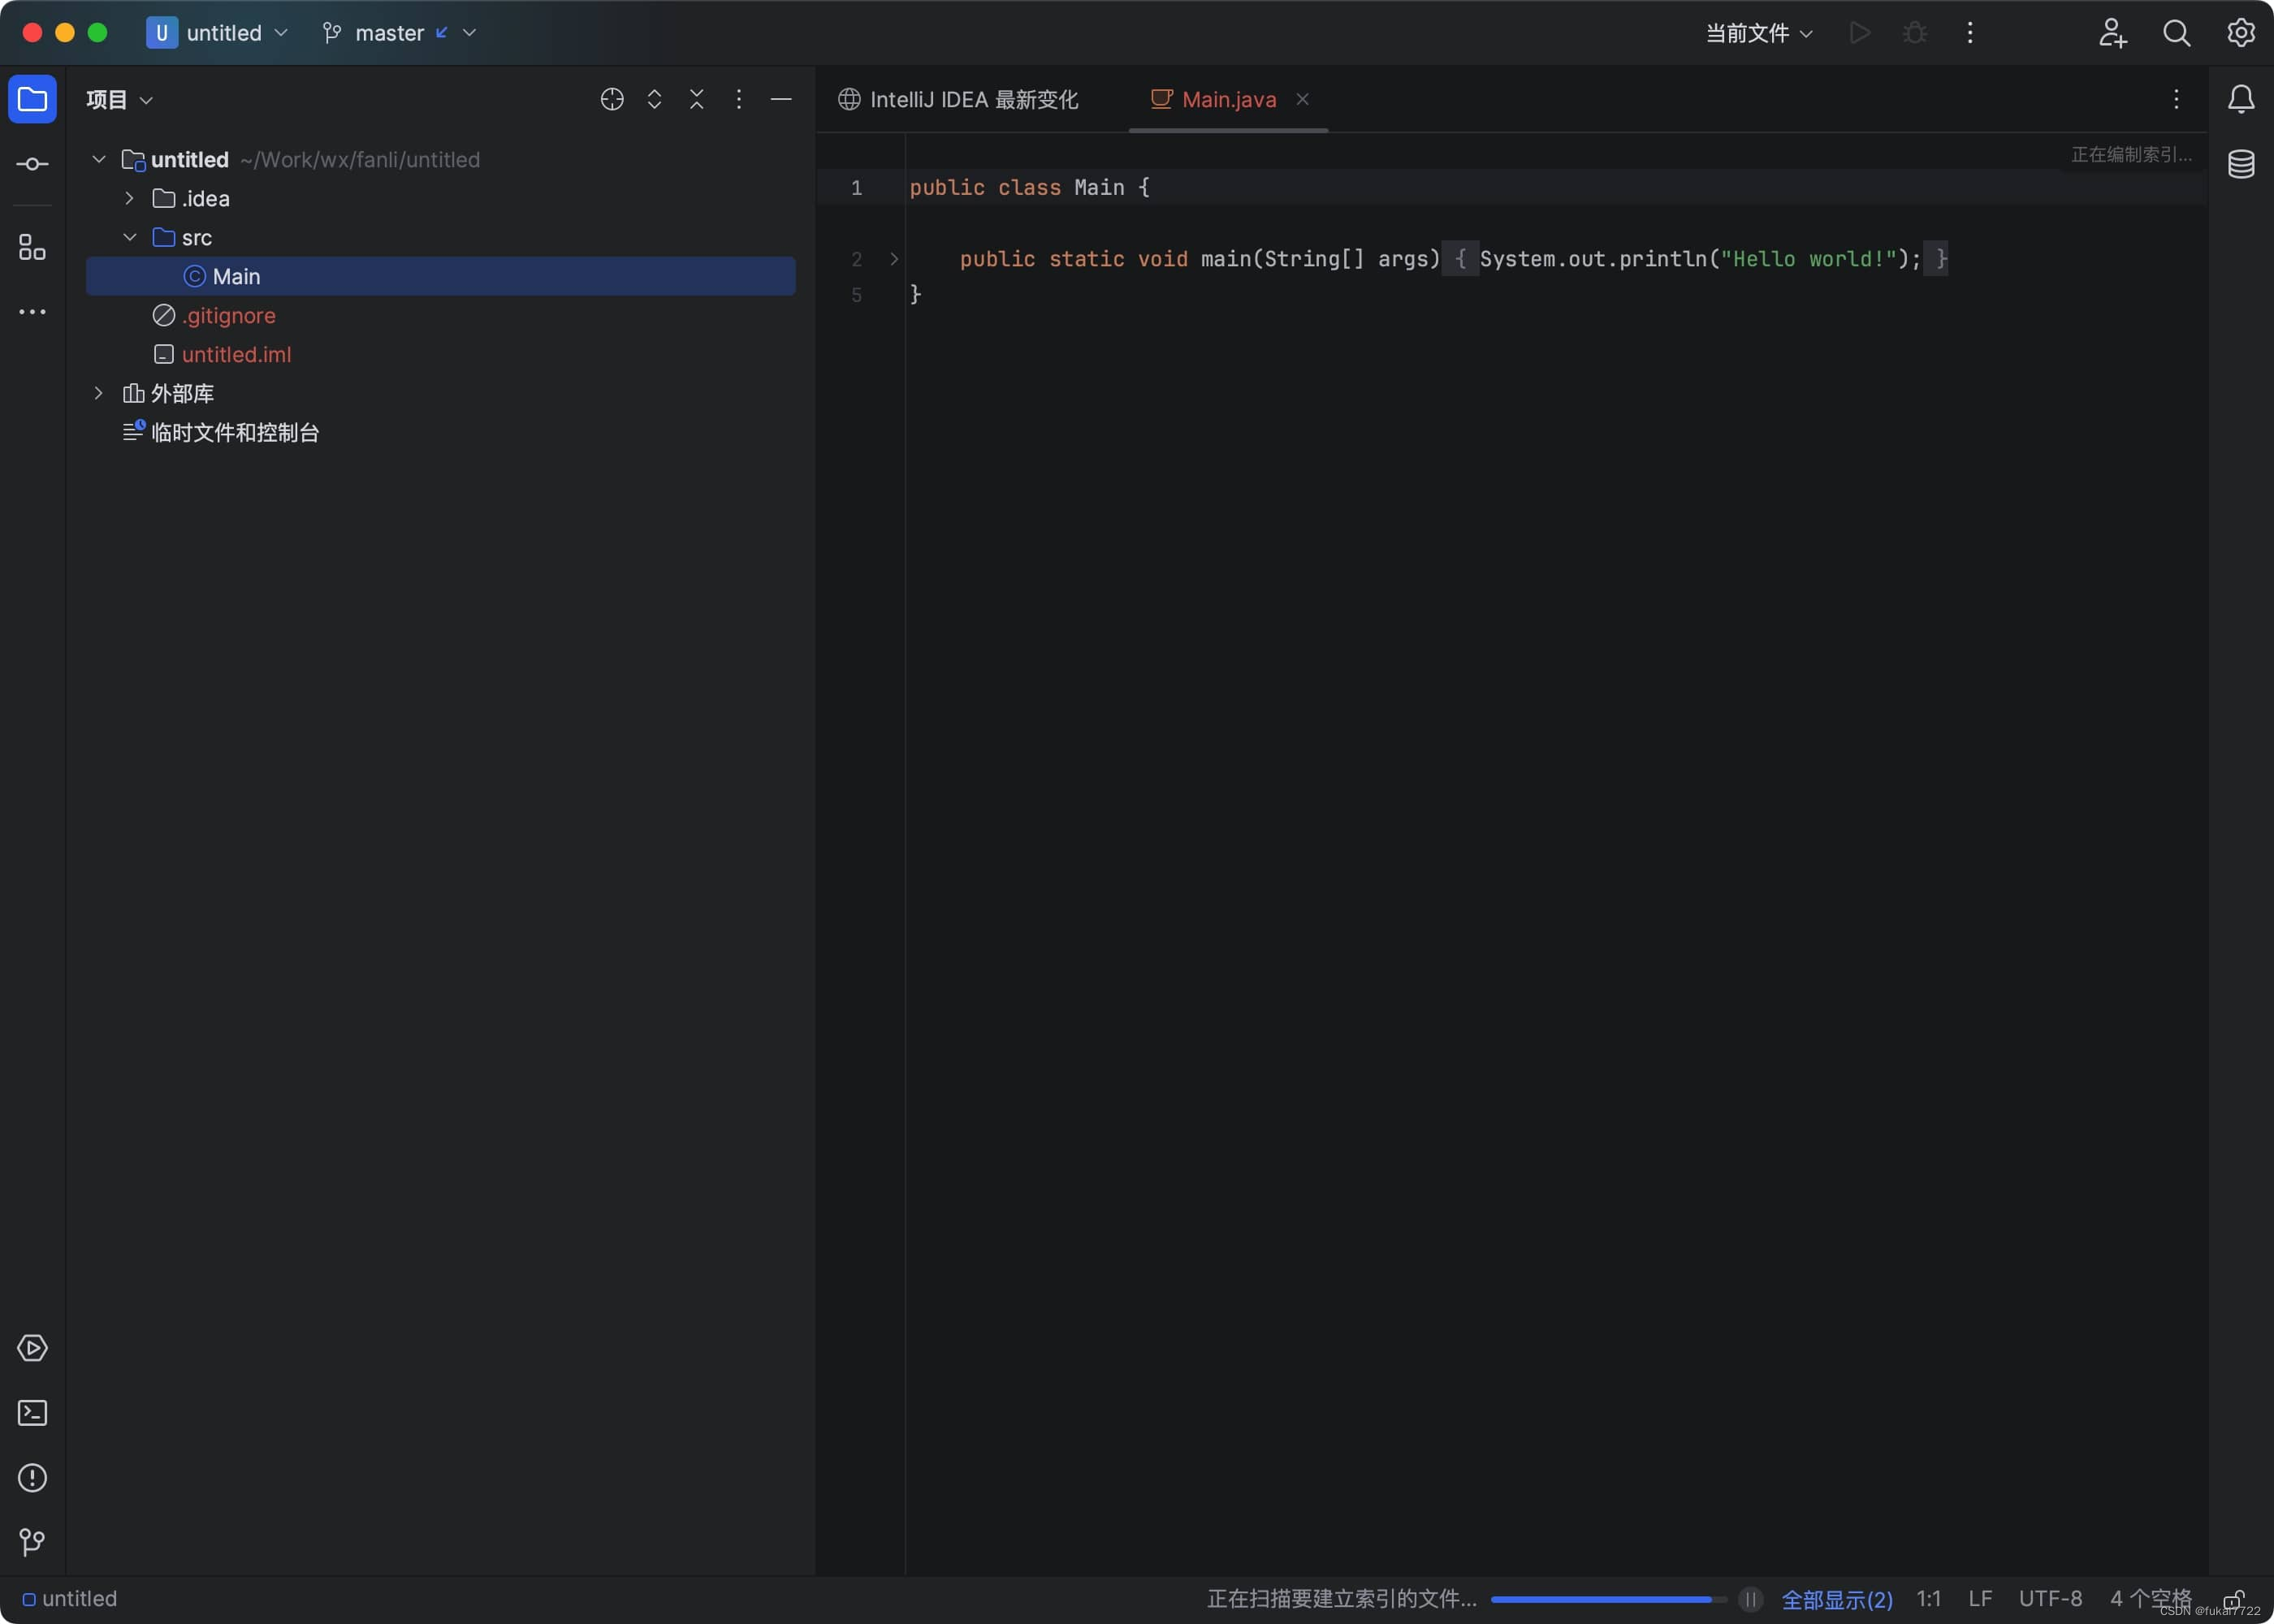Open the debug tool panel icon

1916,33
